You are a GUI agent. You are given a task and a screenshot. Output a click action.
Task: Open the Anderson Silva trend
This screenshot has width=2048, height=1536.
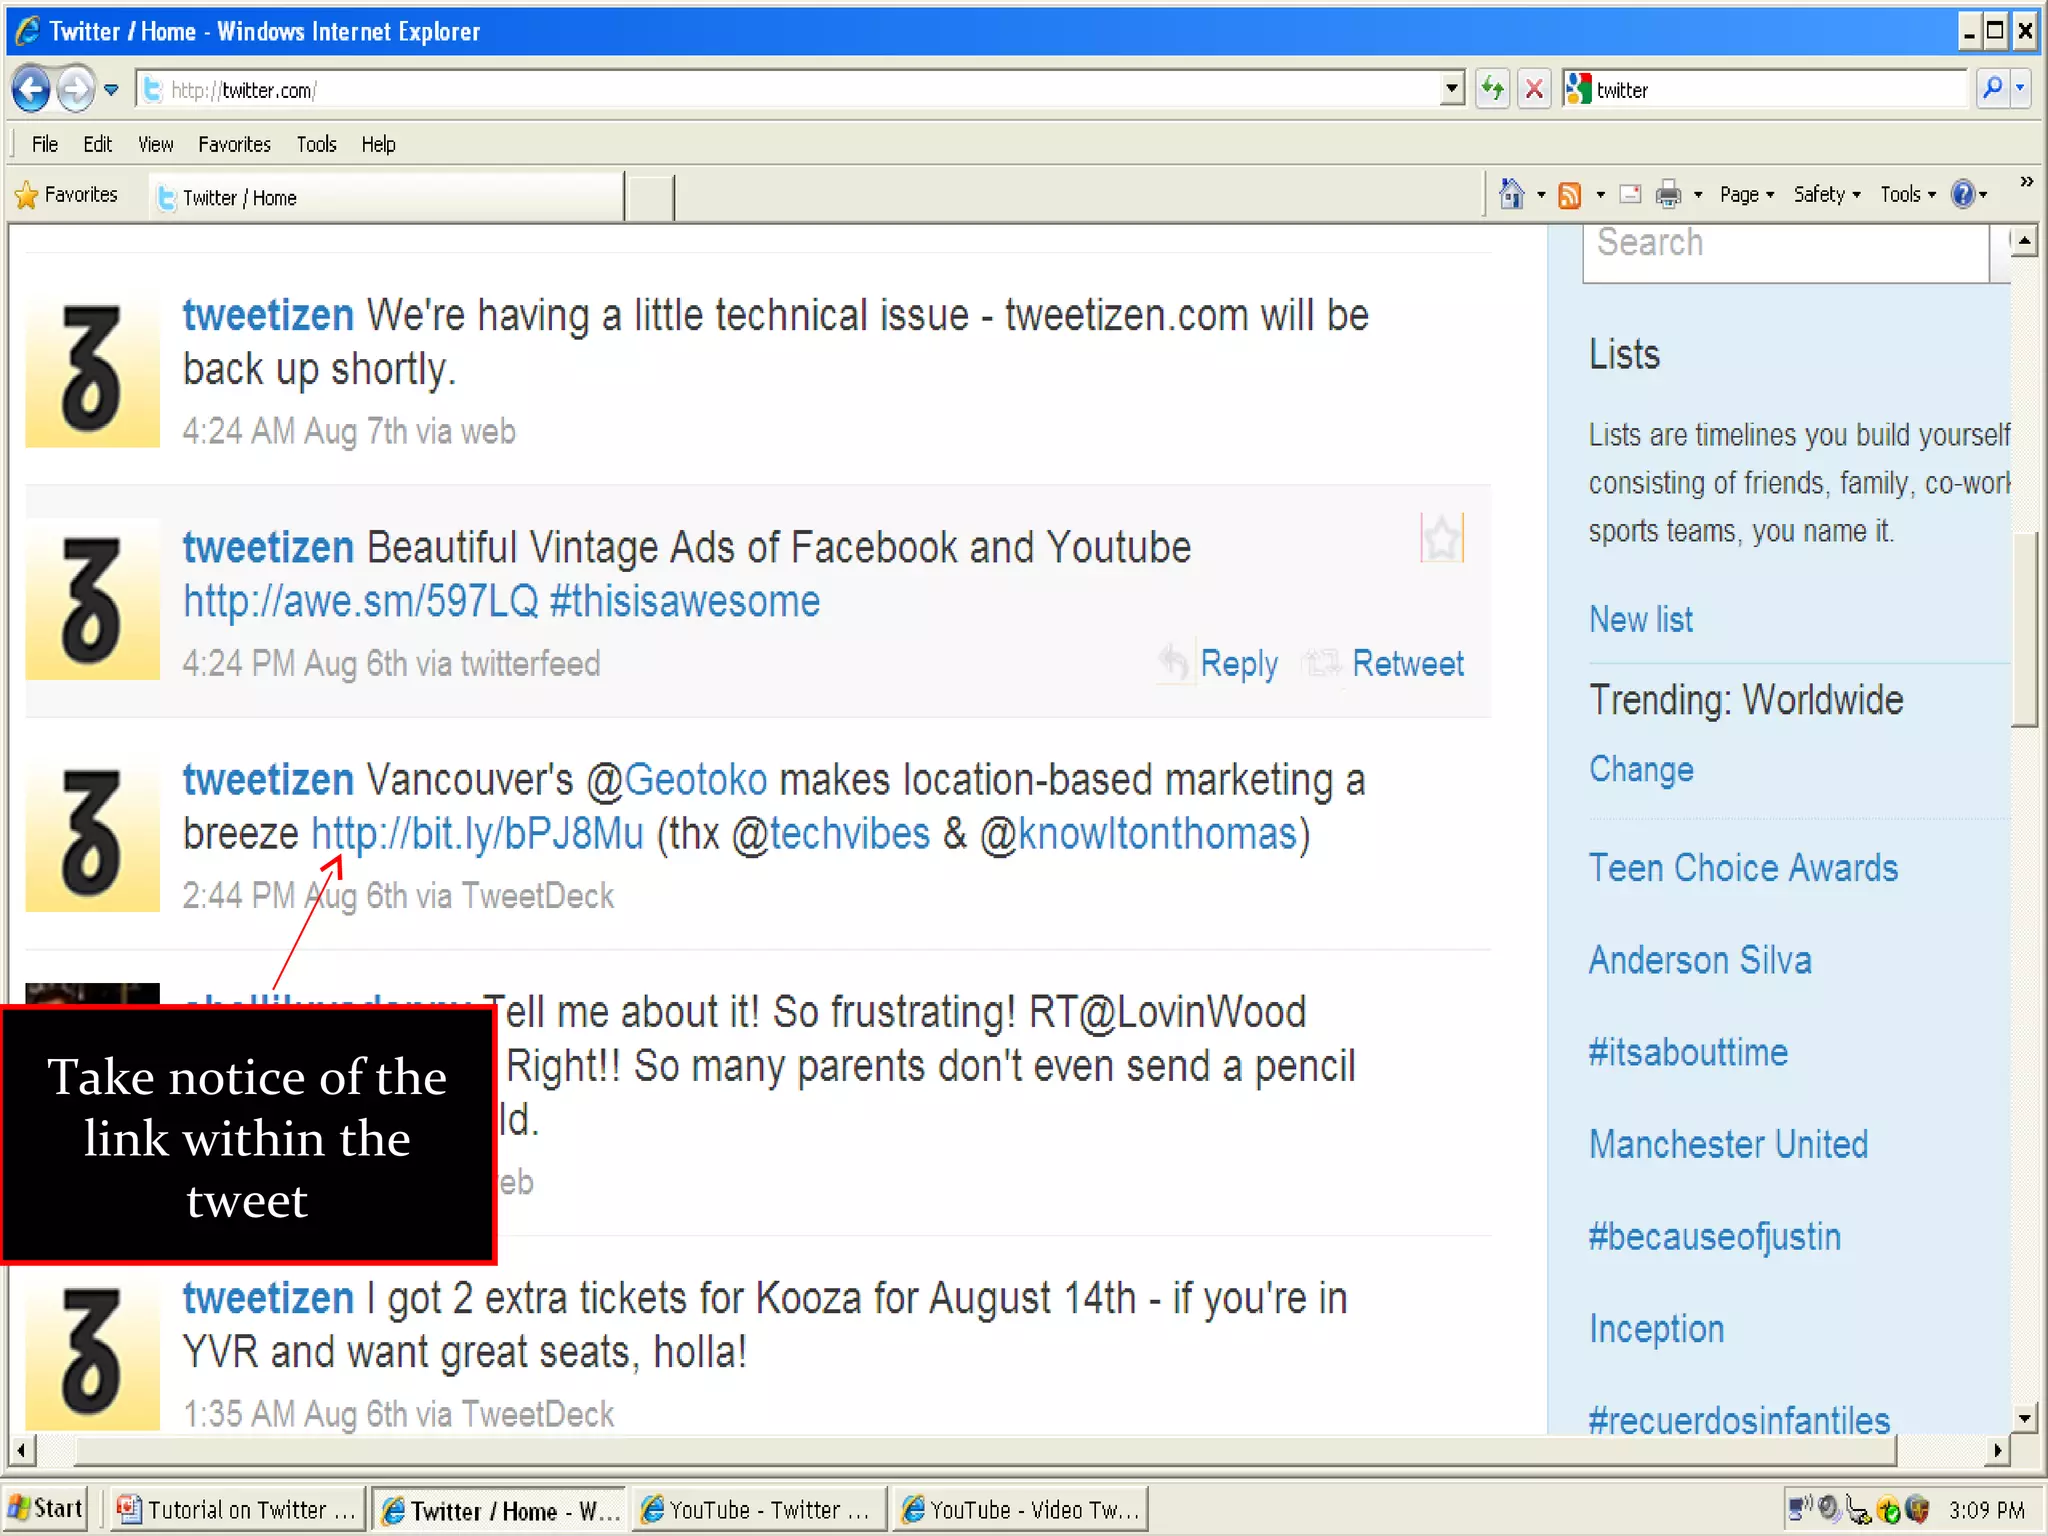(1700, 960)
